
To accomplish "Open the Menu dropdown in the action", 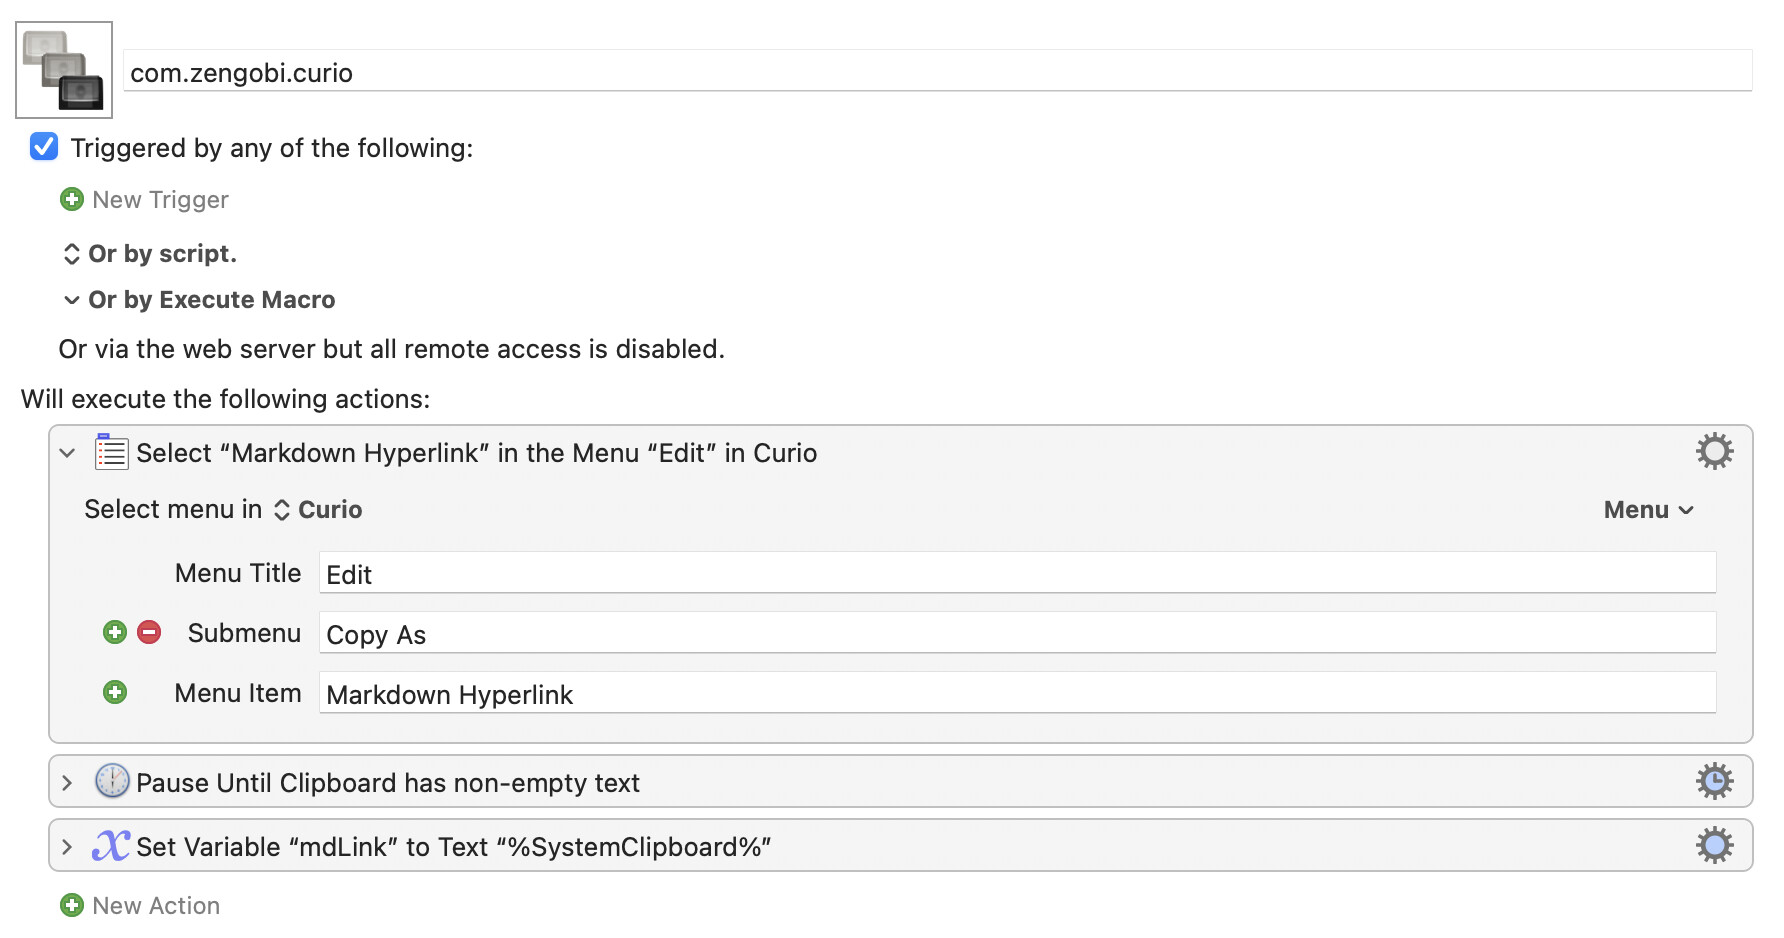I will point(1648,510).
